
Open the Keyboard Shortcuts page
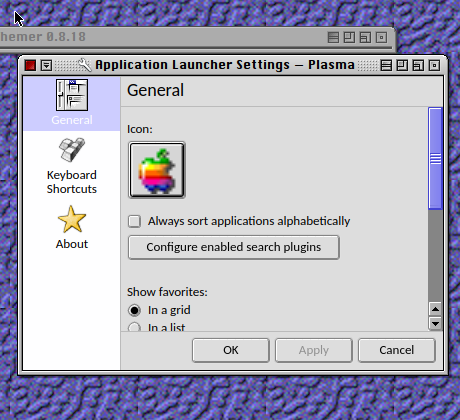point(72,166)
